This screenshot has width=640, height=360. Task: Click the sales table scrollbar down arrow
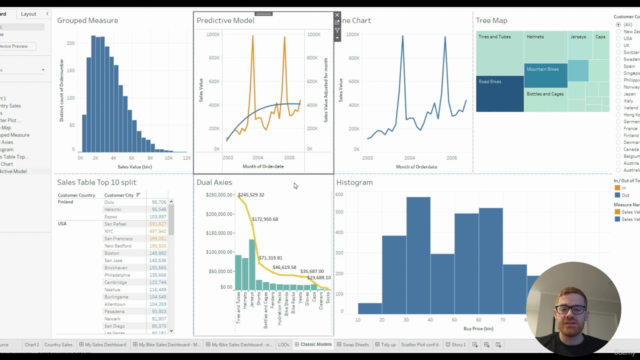171,331
